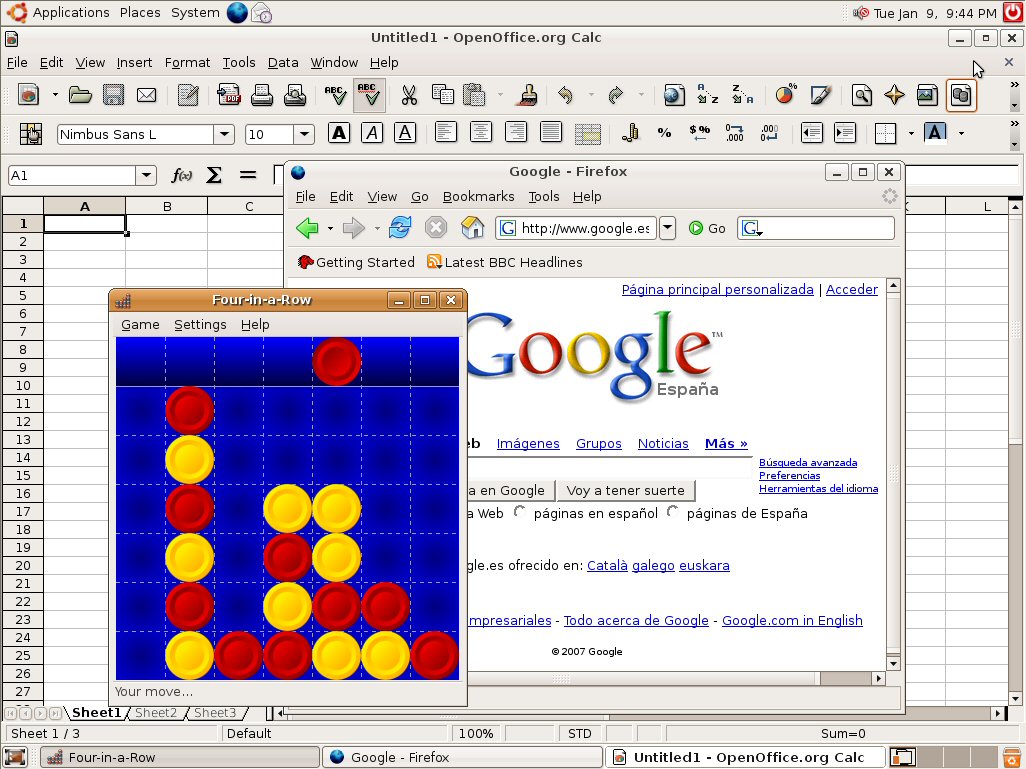The image size is (1026, 769).
Task: Open Find & Replace in Calc
Action: click(861, 96)
